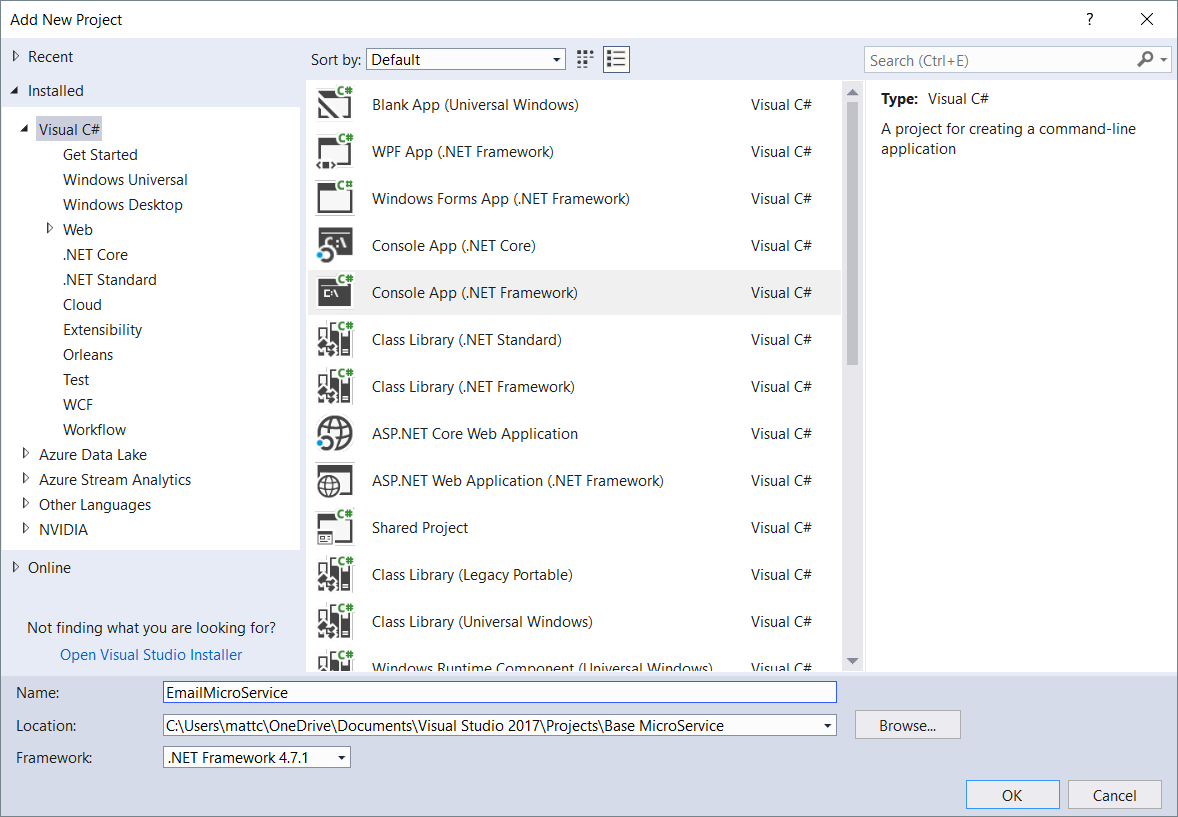Expand the Web node under Visual C#
This screenshot has height=817, width=1178.
point(50,228)
